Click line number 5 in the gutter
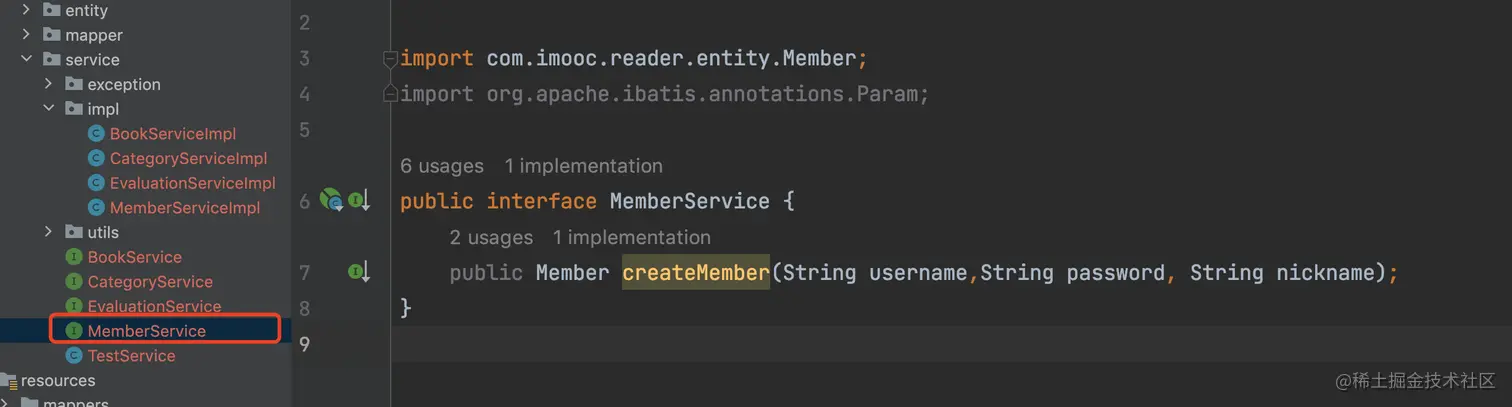 tap(304, 130)
